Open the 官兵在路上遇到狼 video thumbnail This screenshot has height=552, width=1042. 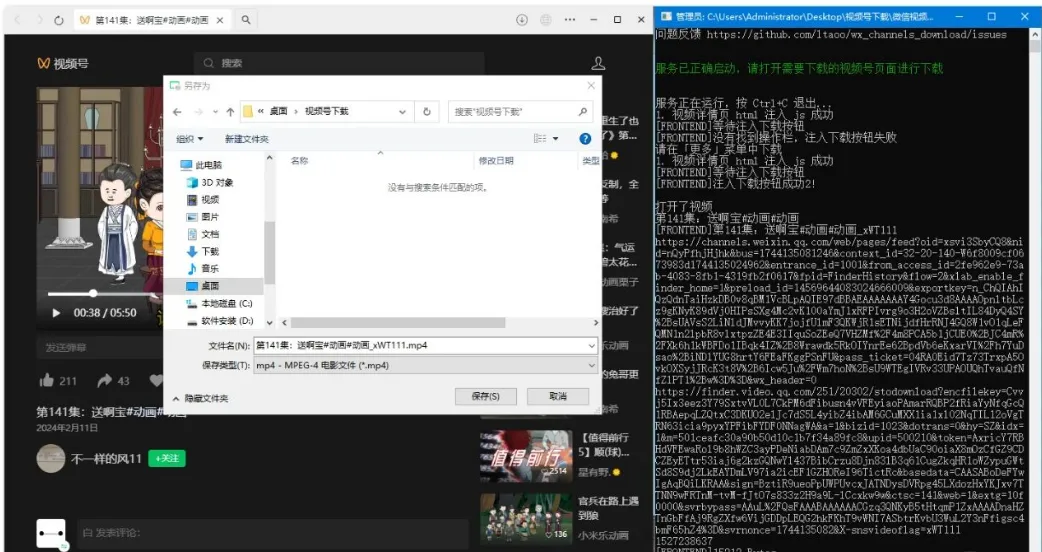[x=526, y=518]
